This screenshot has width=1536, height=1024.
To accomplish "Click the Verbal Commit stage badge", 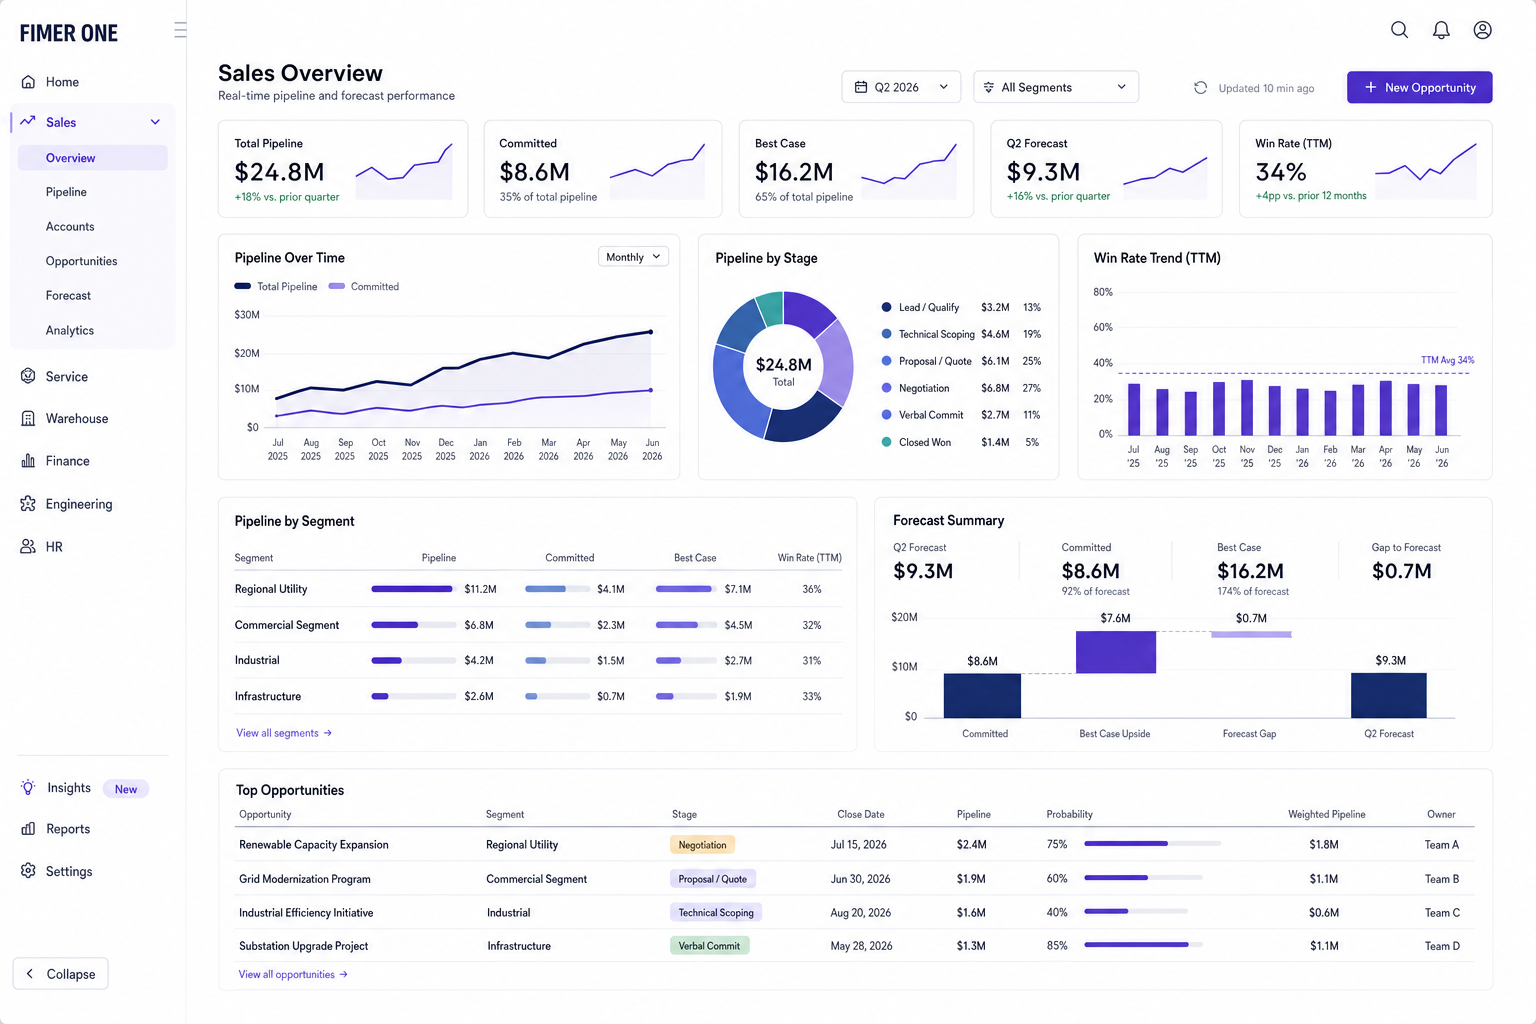I will click(709, 946).
